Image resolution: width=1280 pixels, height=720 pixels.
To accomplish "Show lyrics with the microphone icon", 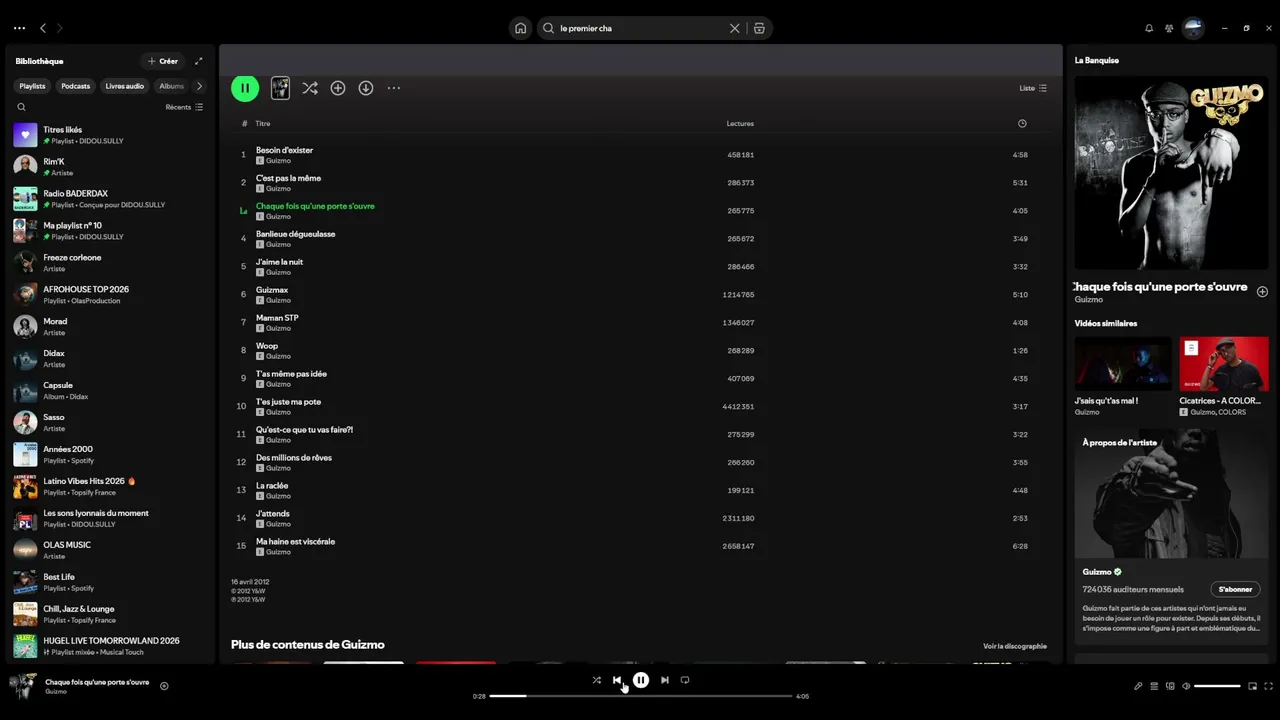I will click(x=1138, y=686).
